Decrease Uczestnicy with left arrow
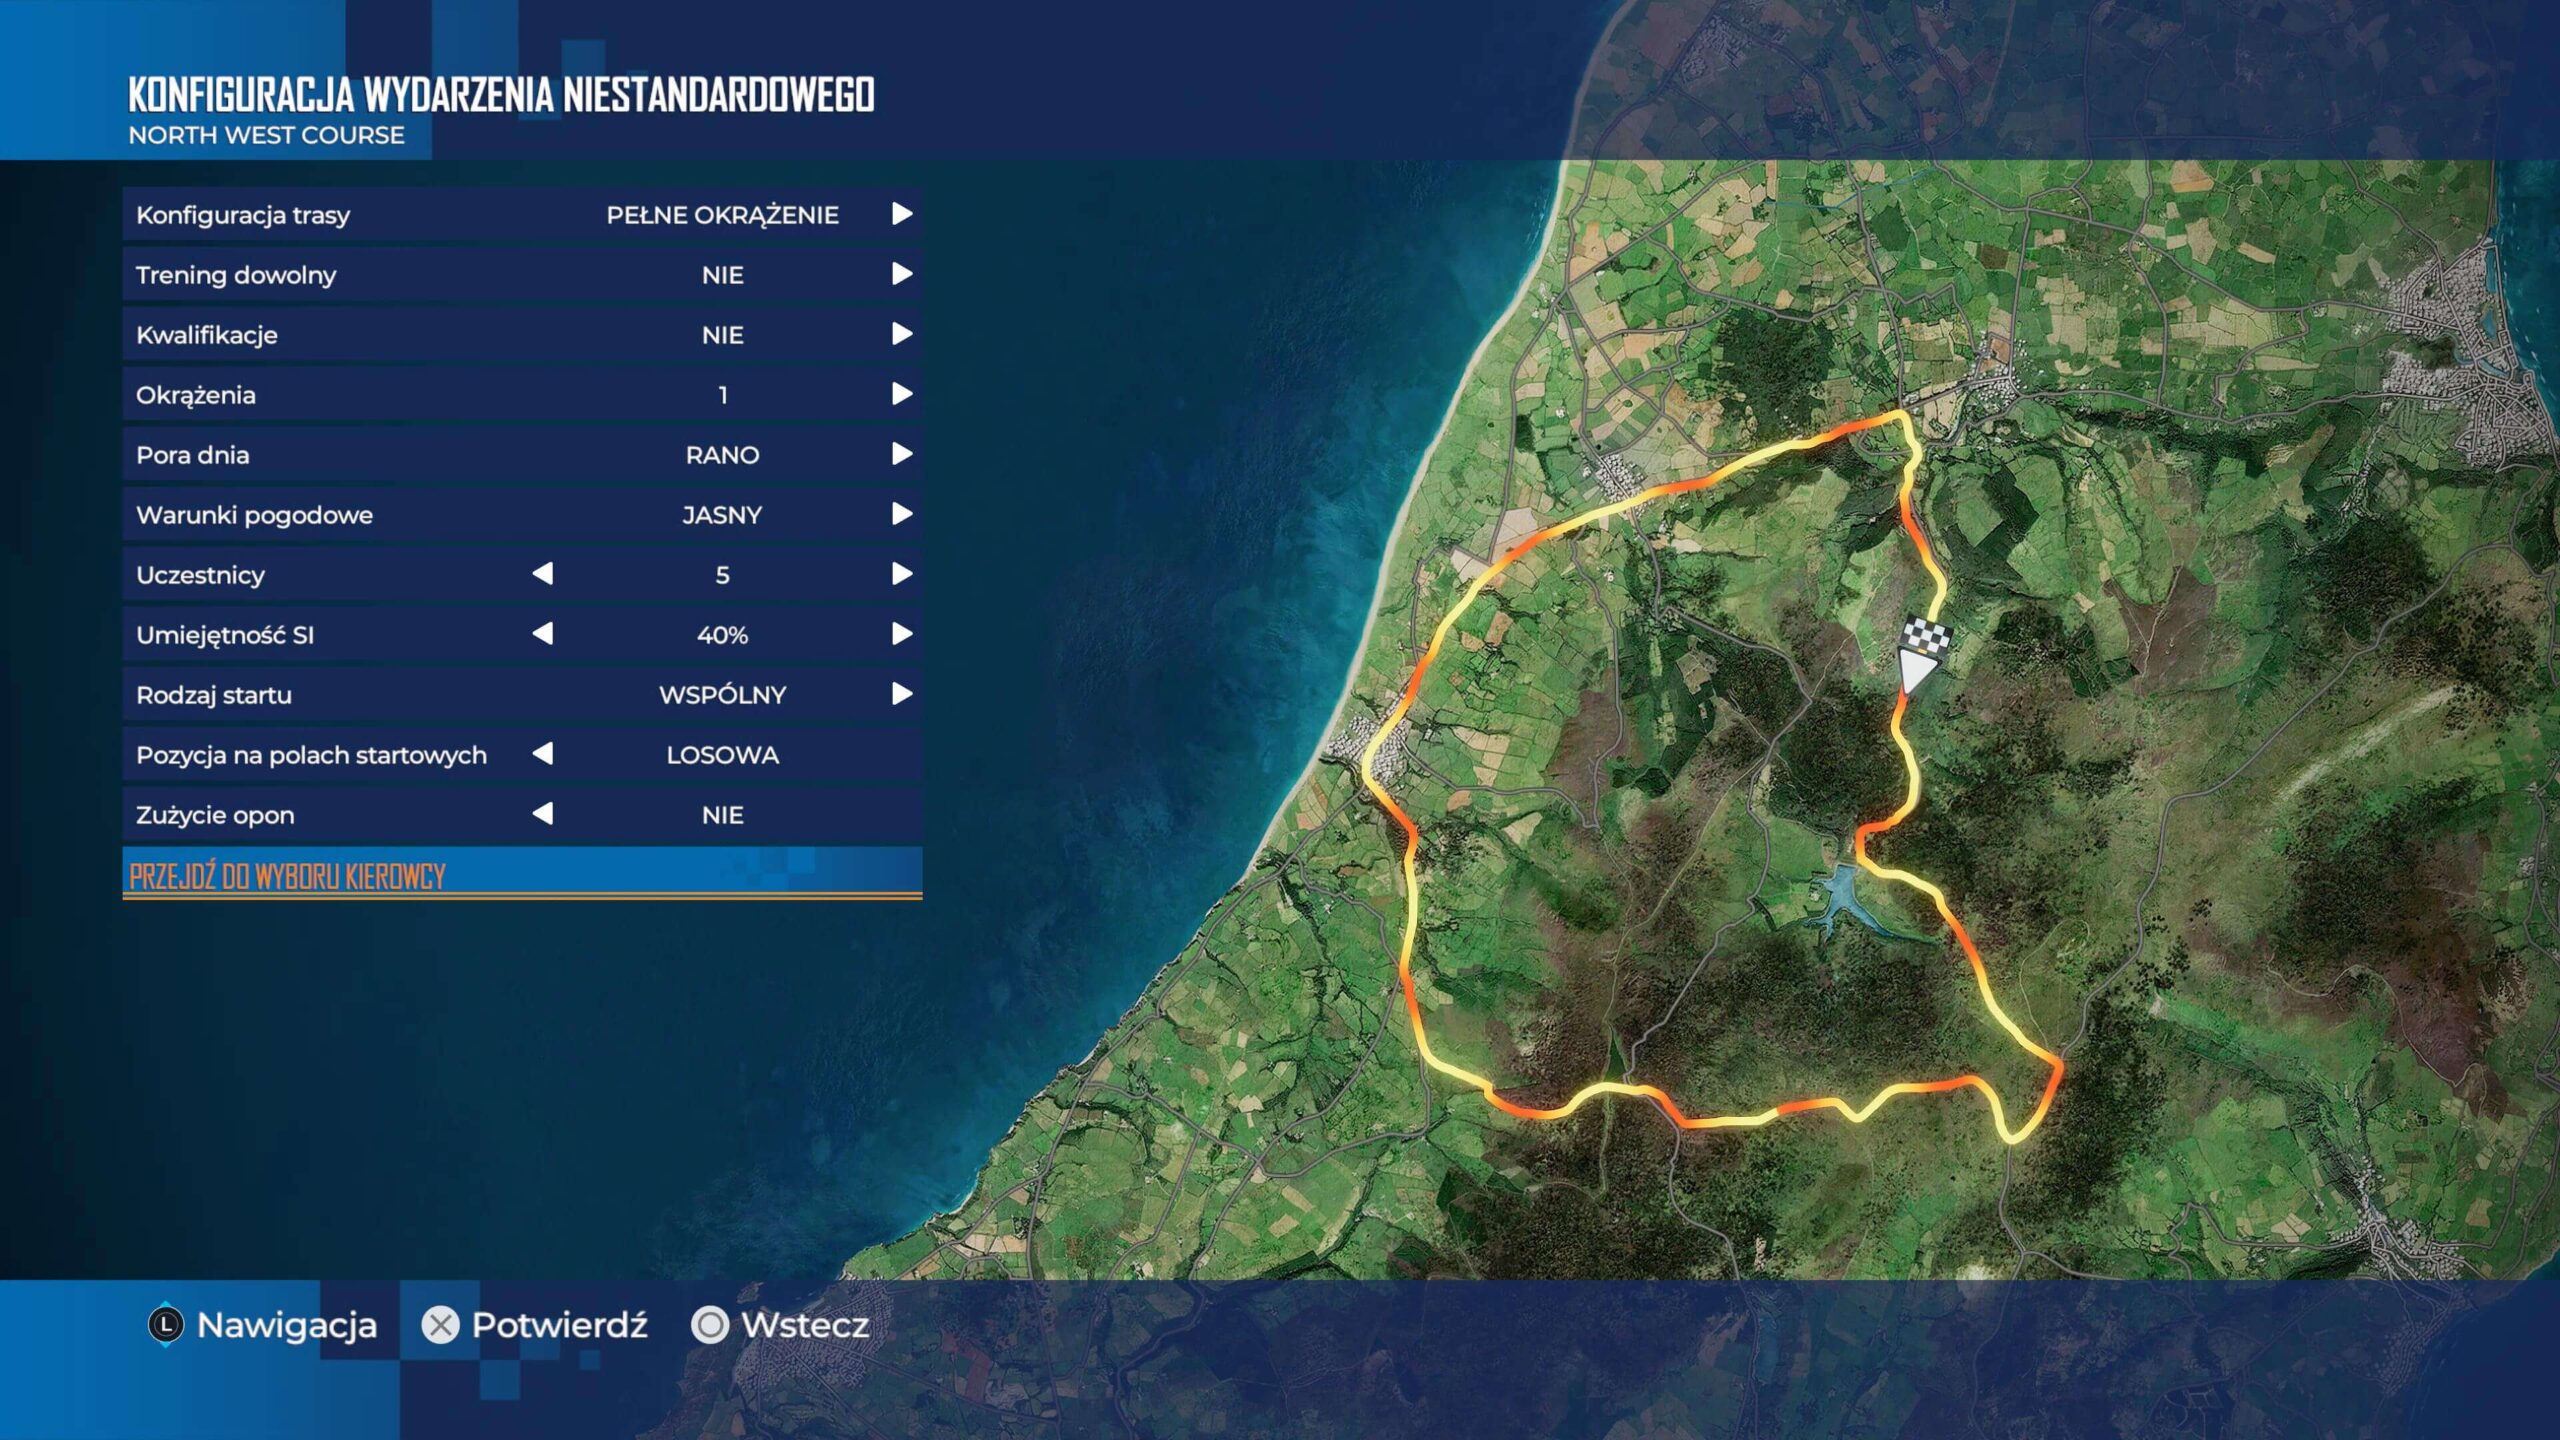This screenshot has width=2560, height=1440. click(x=543, y=574)
